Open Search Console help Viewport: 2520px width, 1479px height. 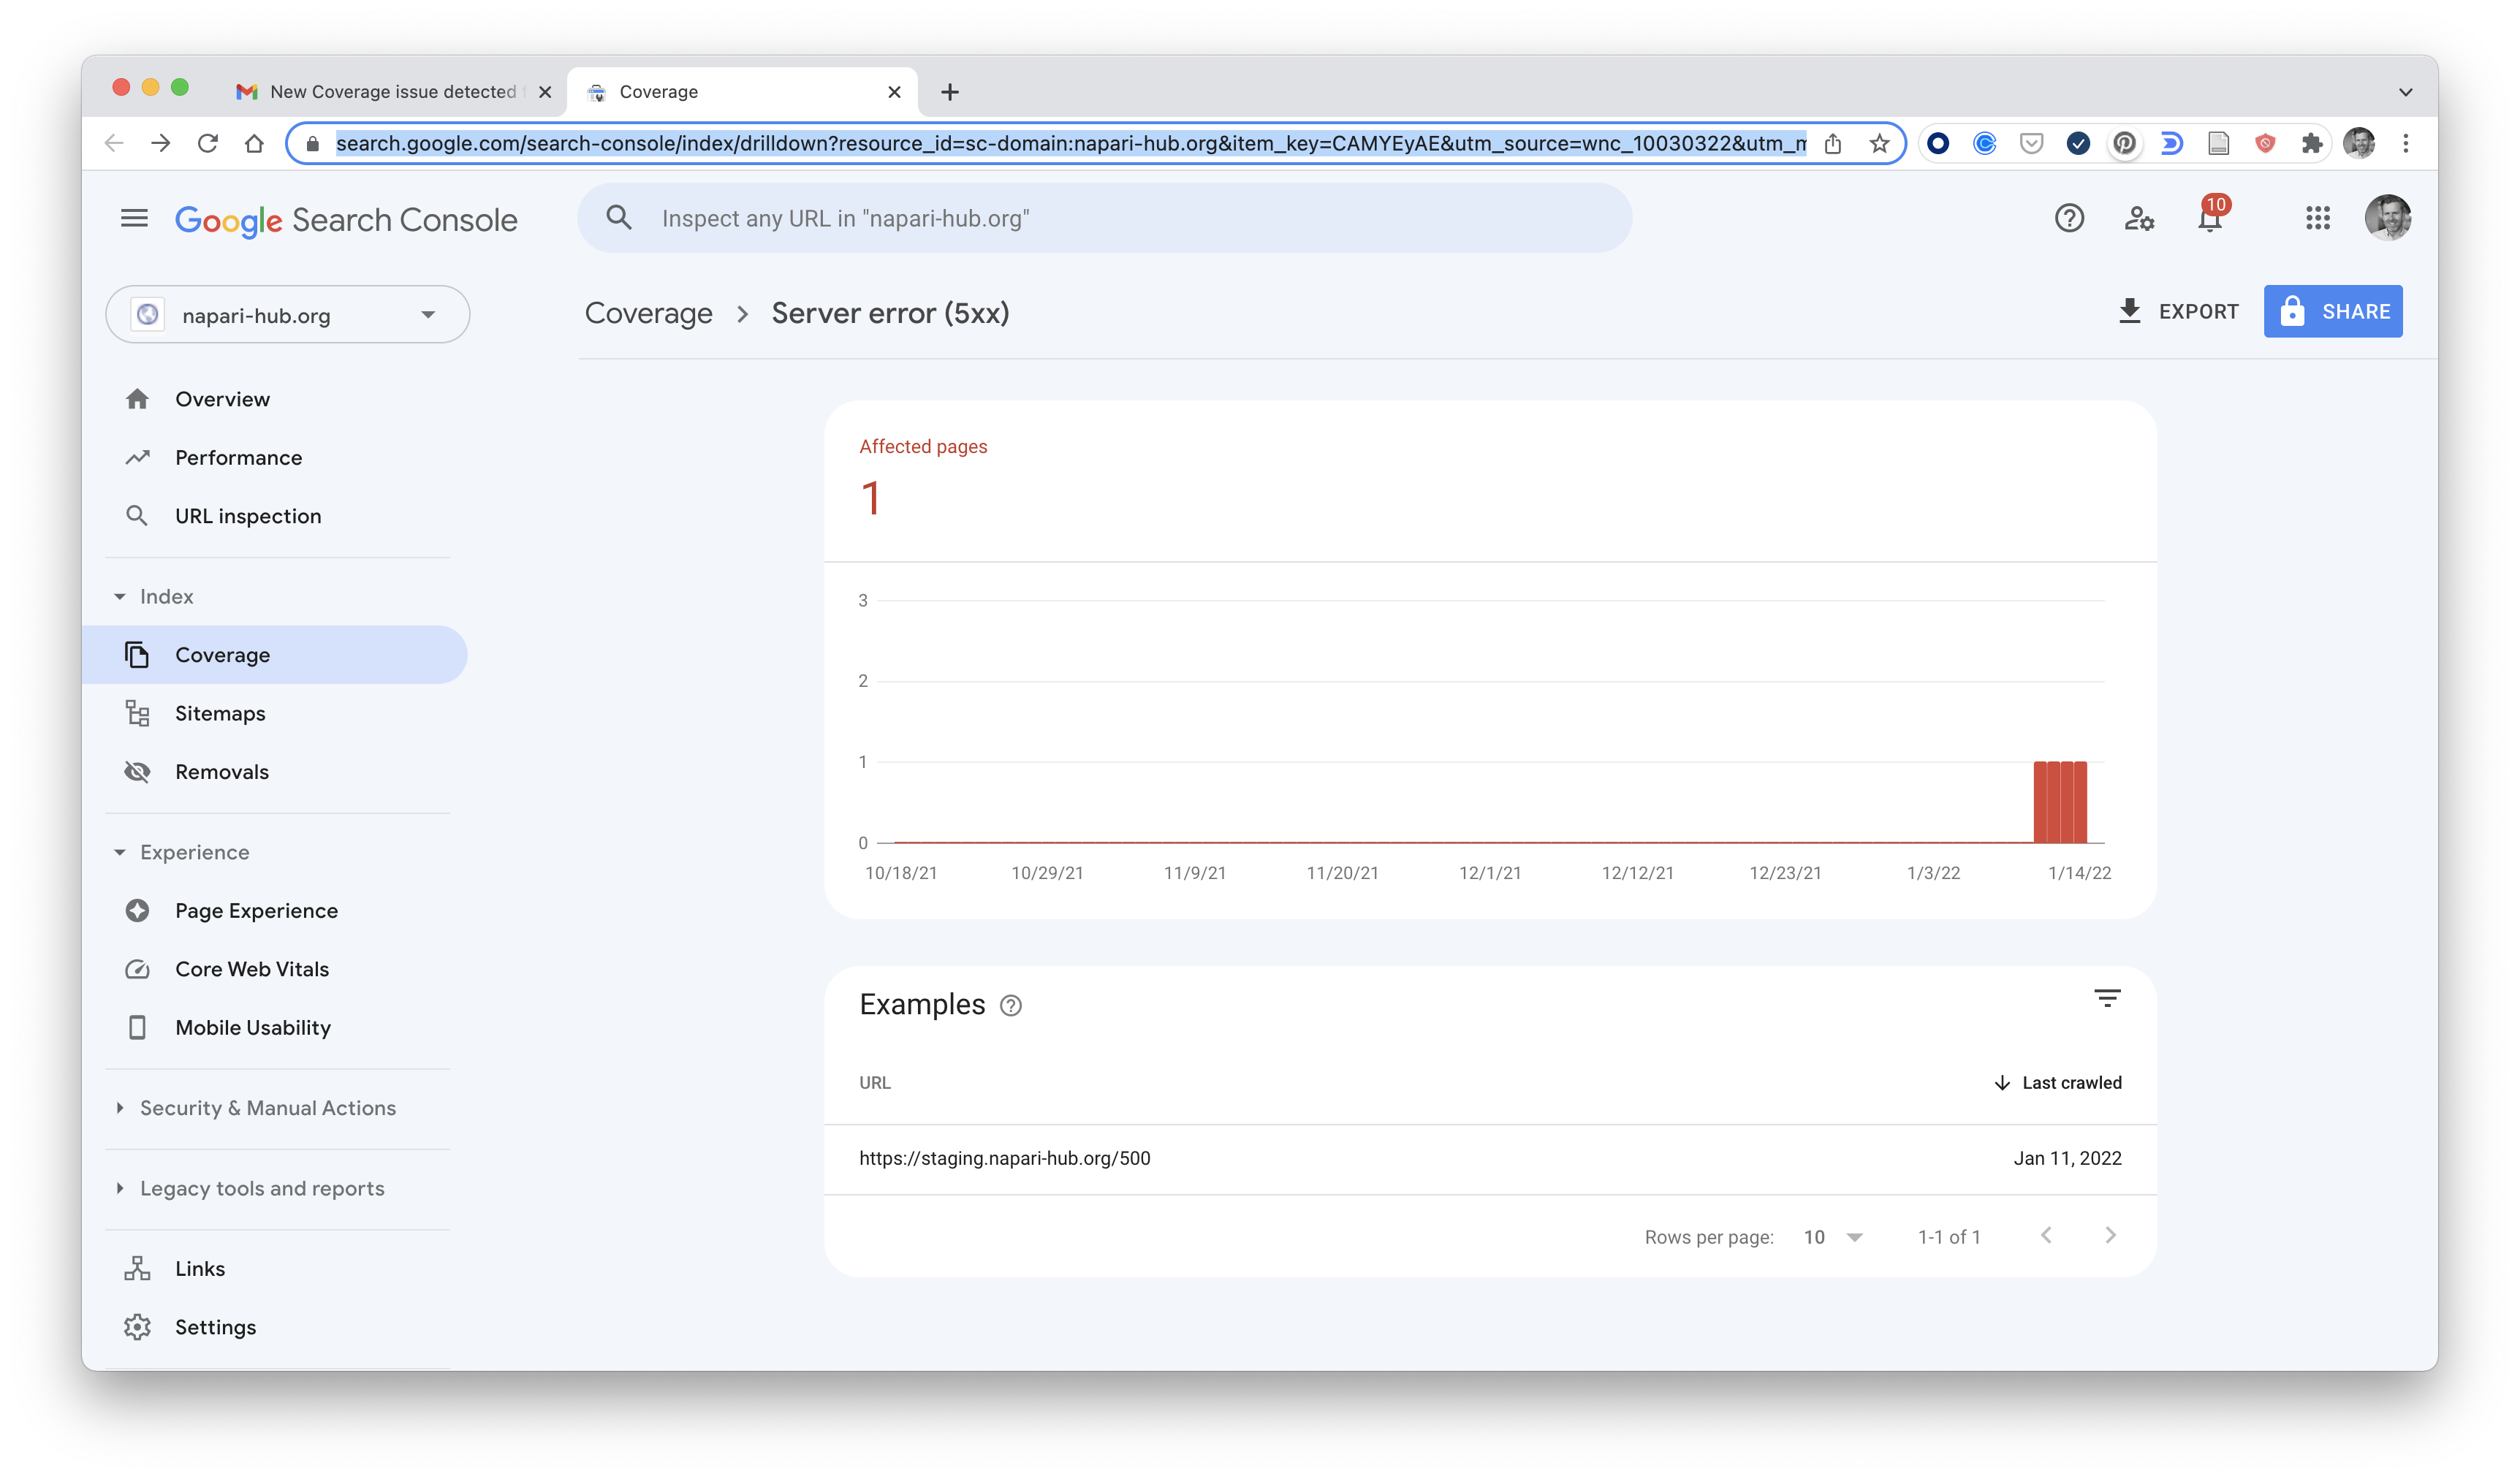click(x=2070, y=218)
